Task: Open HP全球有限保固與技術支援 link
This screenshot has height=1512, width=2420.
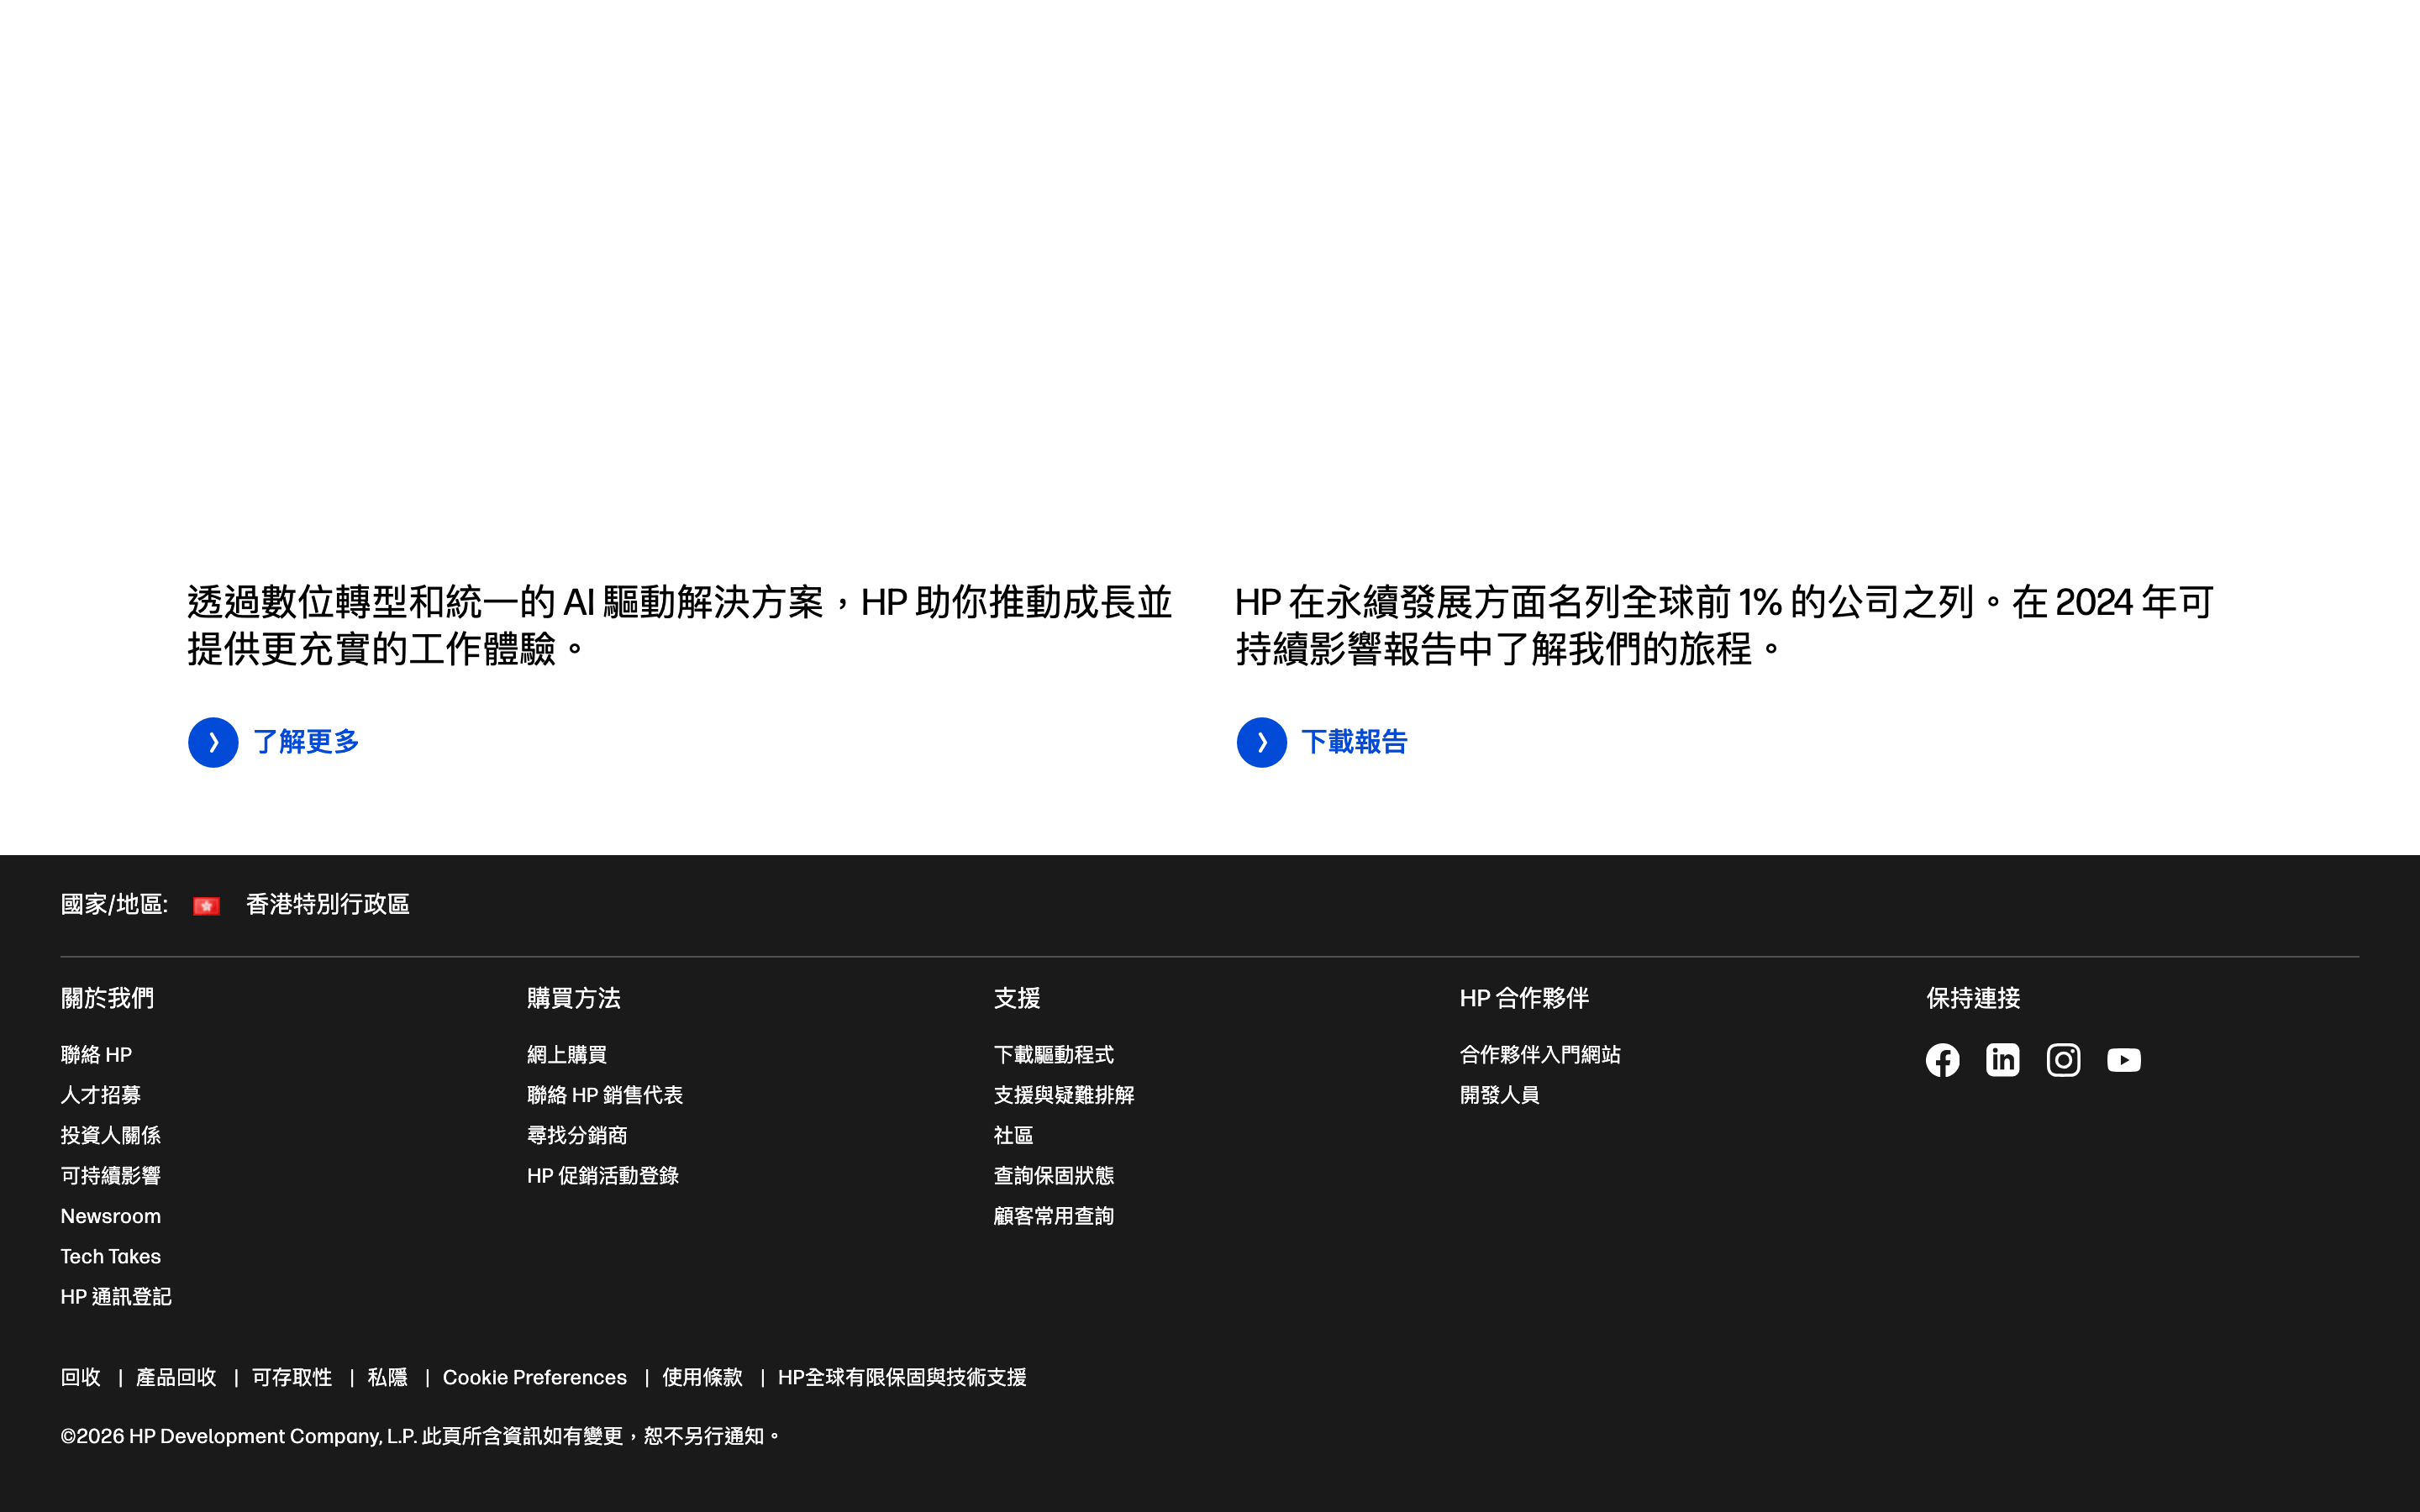Action: click(902, 1378)
